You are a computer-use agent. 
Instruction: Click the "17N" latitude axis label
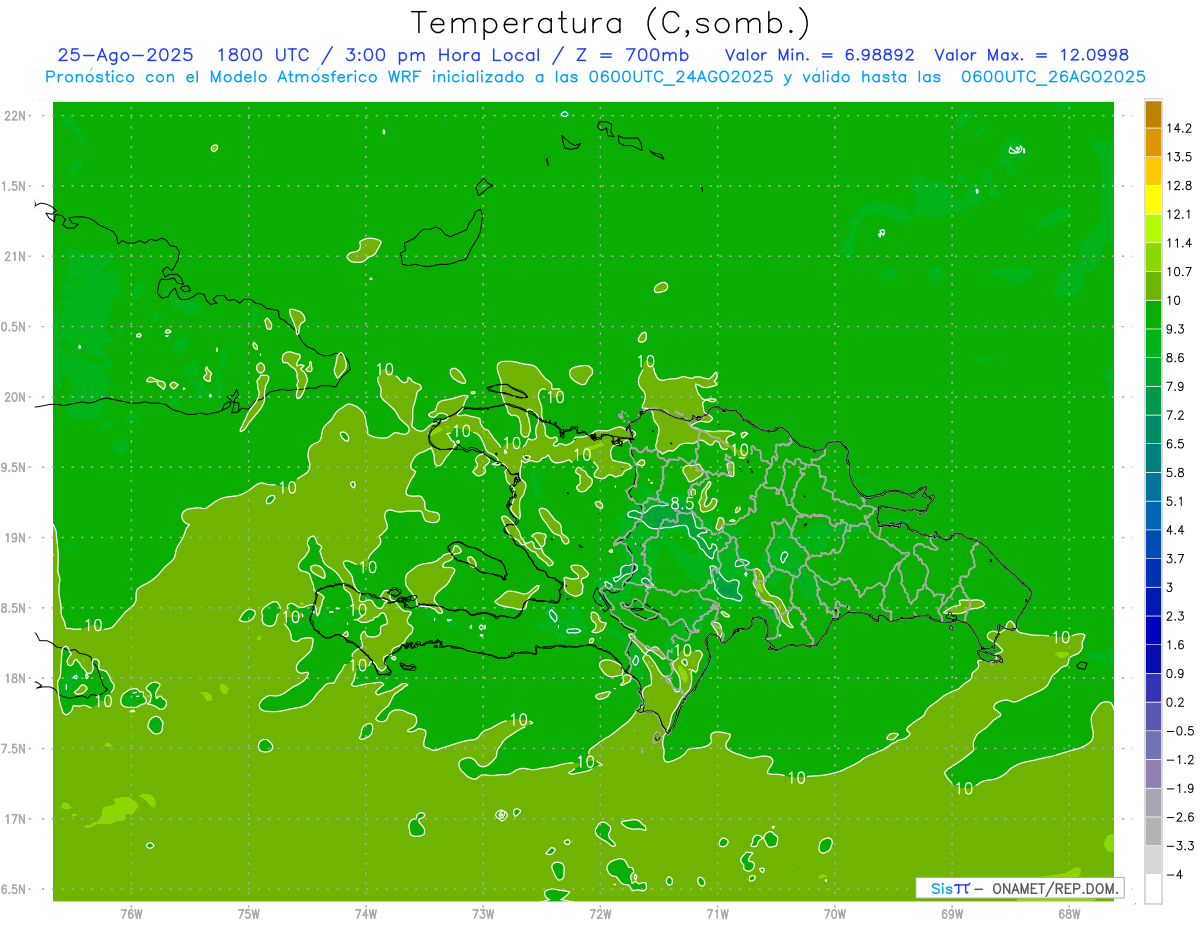(x=14, y=819)
